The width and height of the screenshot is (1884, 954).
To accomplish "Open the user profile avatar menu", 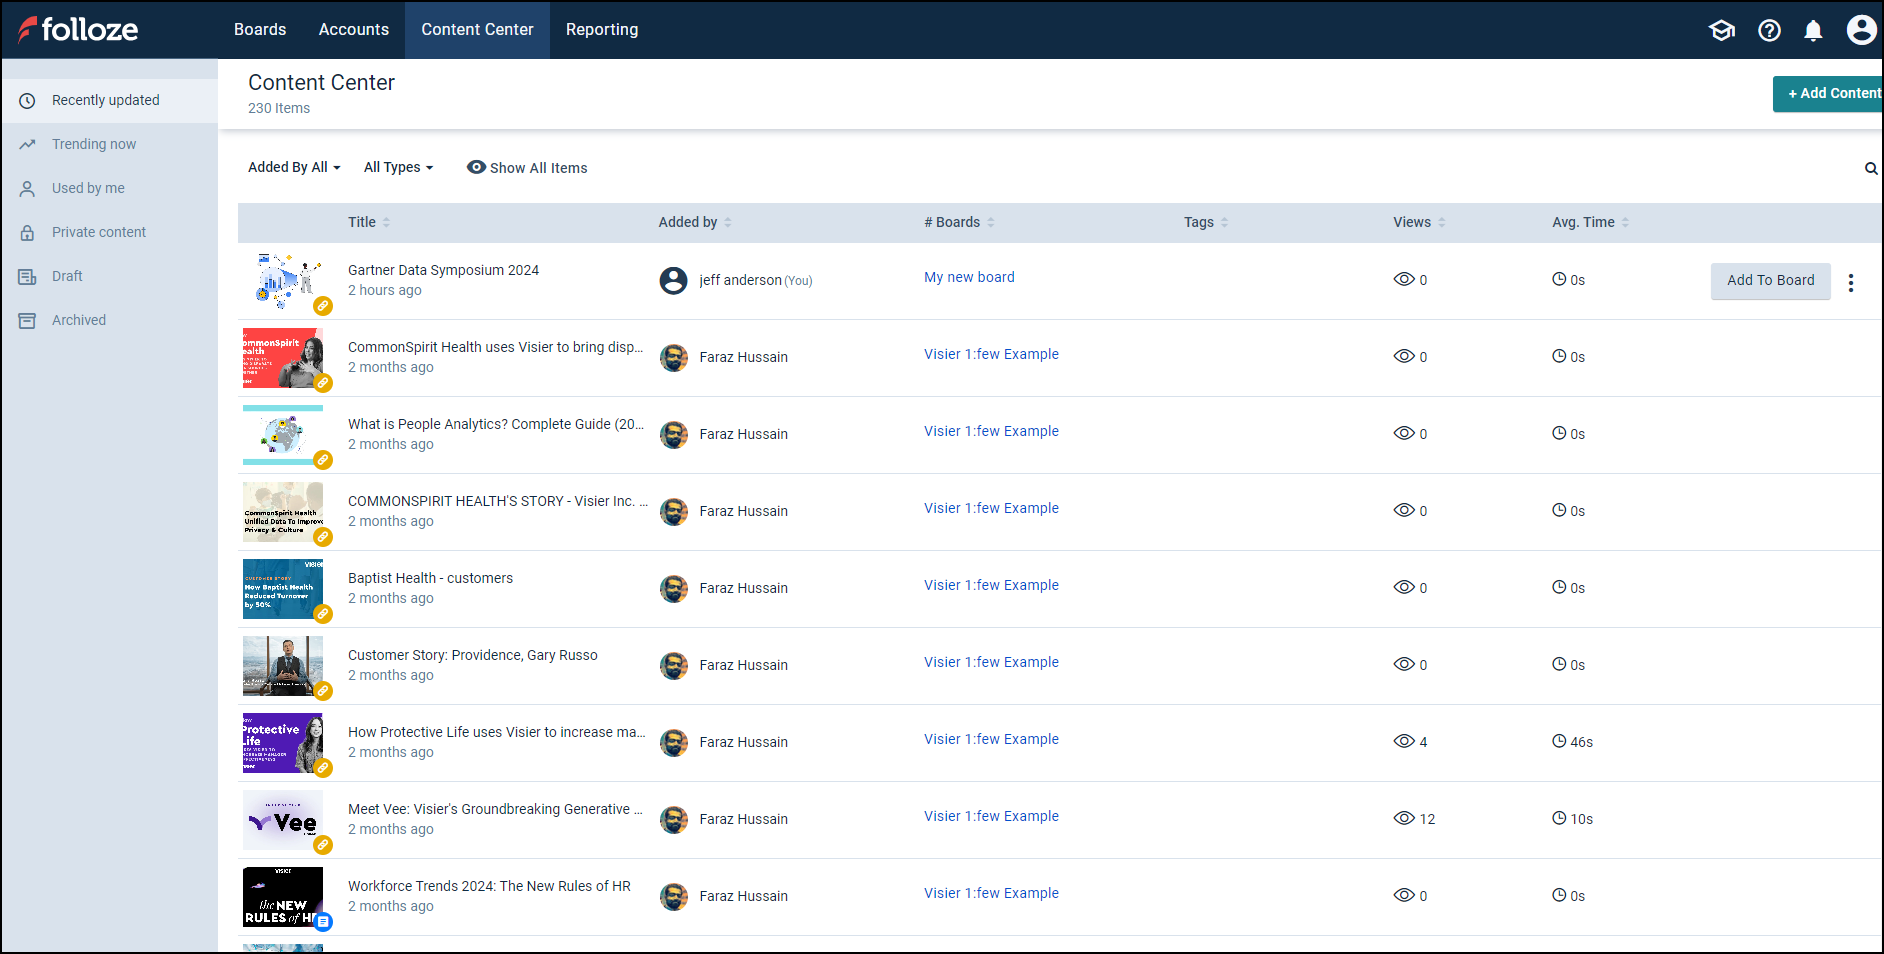I will pyautogui.click(x=1860, y=30).
